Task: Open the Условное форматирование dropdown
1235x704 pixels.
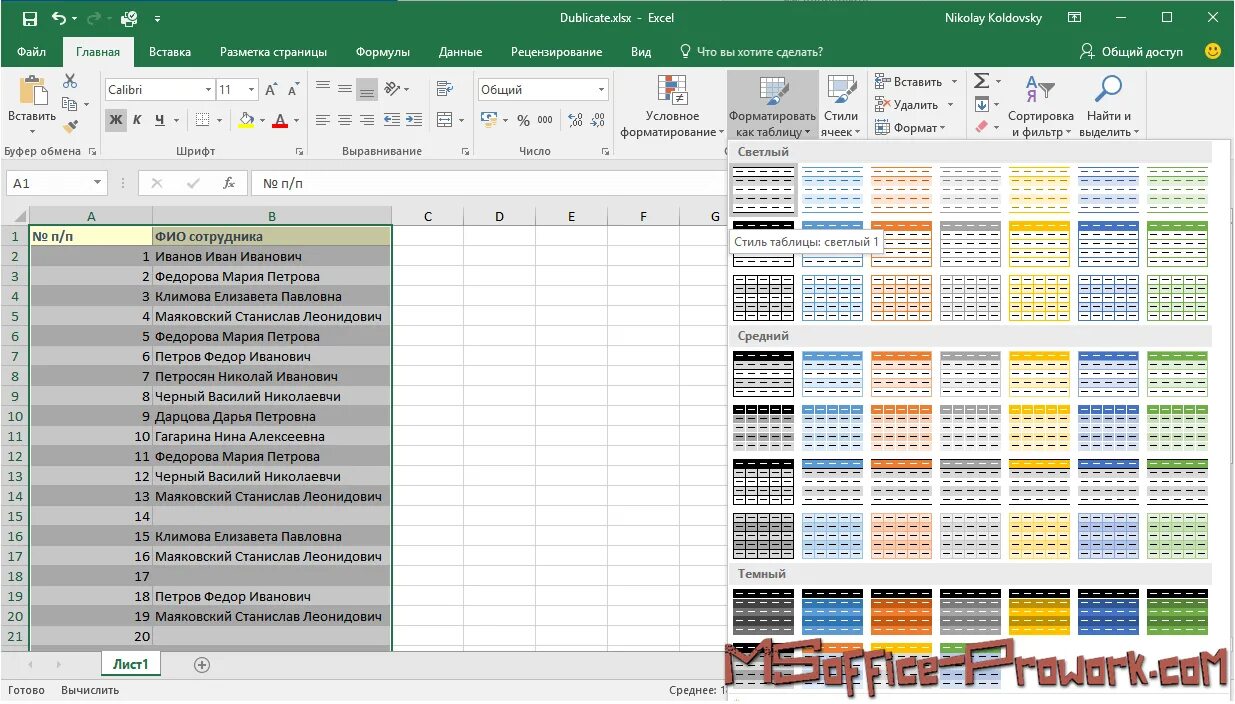Action: pos(672,106)
